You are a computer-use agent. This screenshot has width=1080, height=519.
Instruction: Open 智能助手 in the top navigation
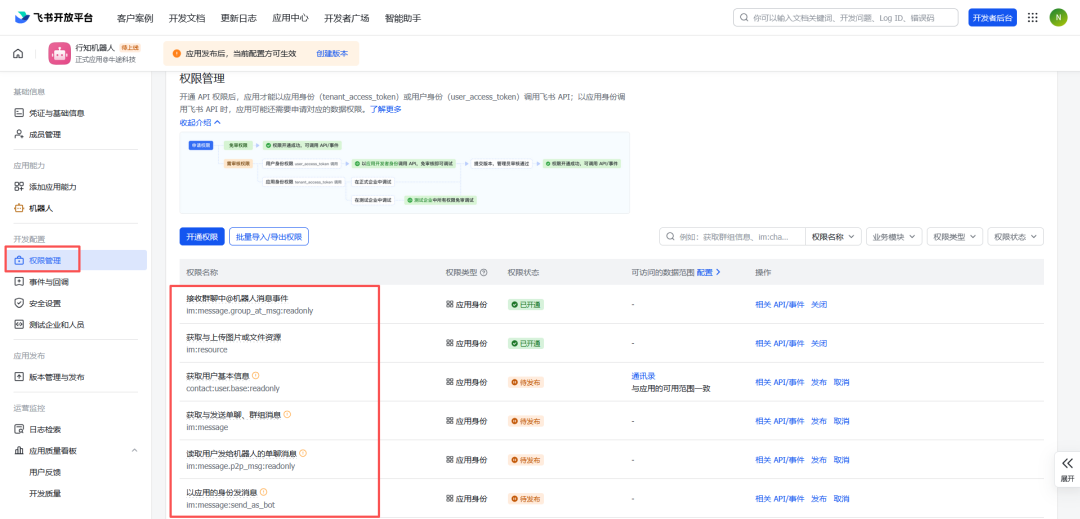coord(403,18)
